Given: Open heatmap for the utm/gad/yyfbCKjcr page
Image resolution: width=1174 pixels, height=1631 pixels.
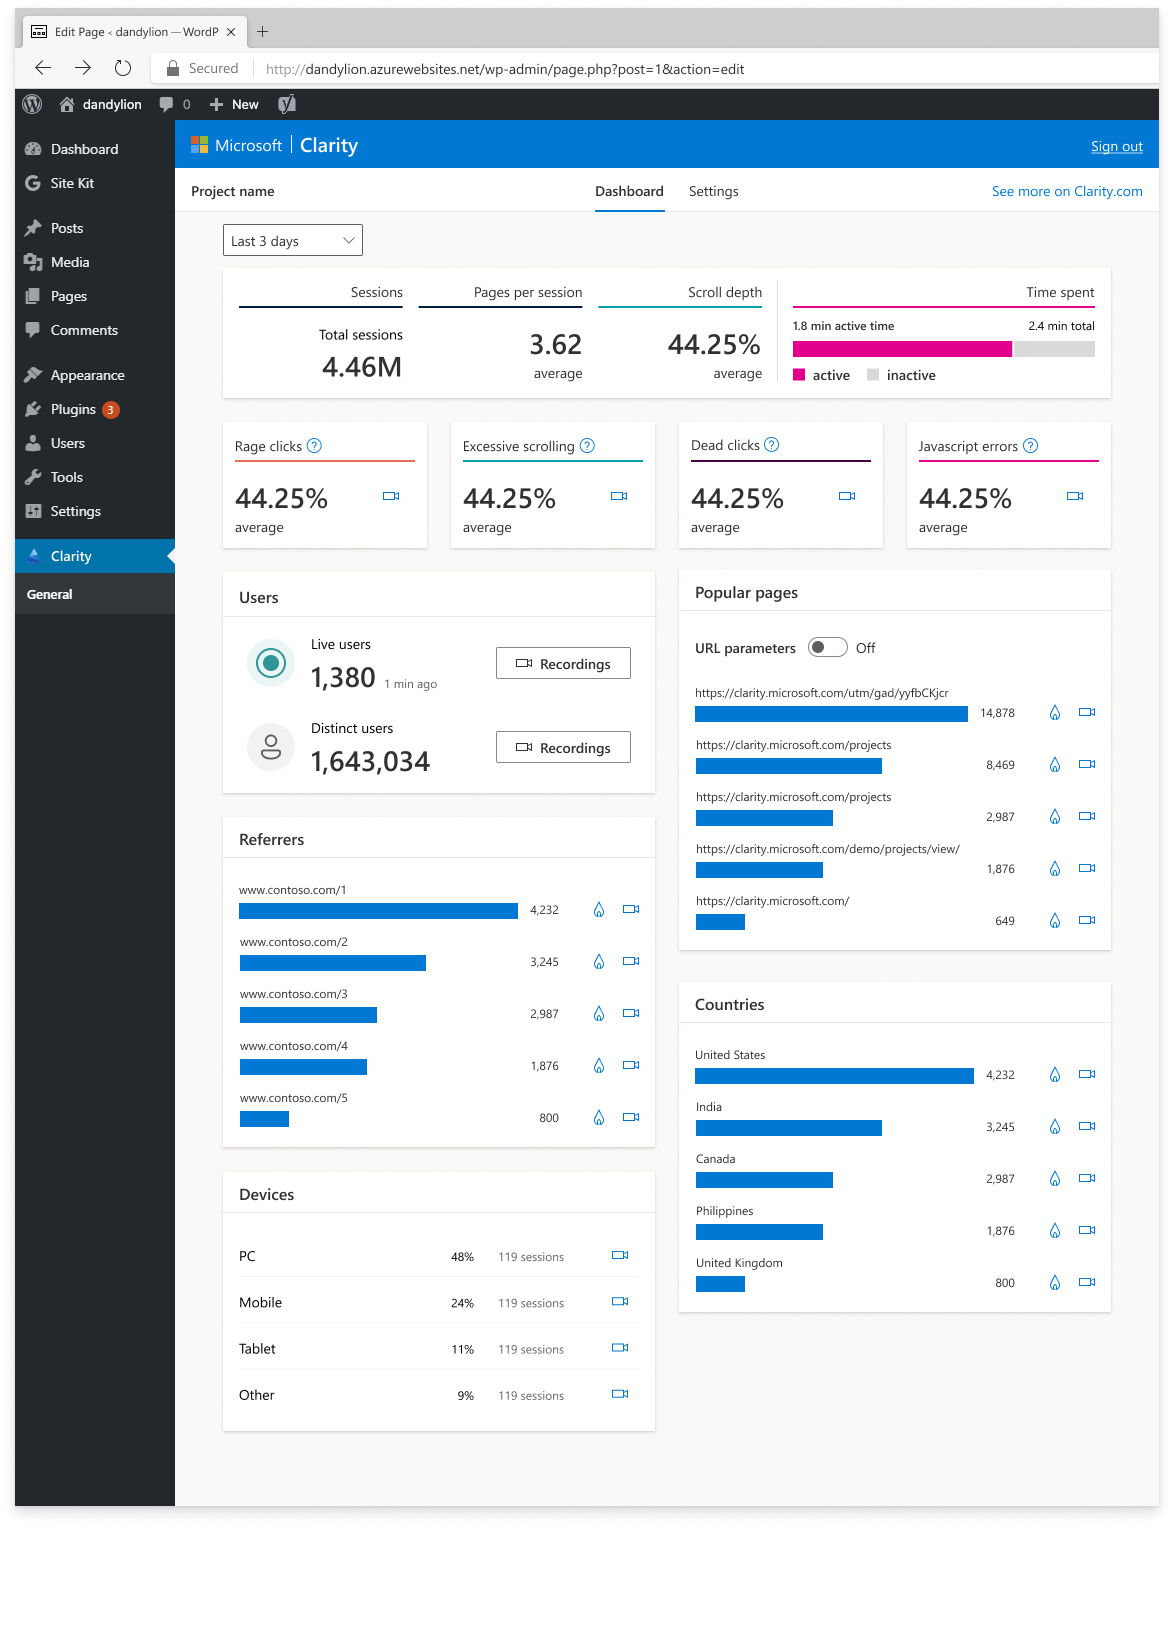Looking at the screenshot, I should [1054, 713].
